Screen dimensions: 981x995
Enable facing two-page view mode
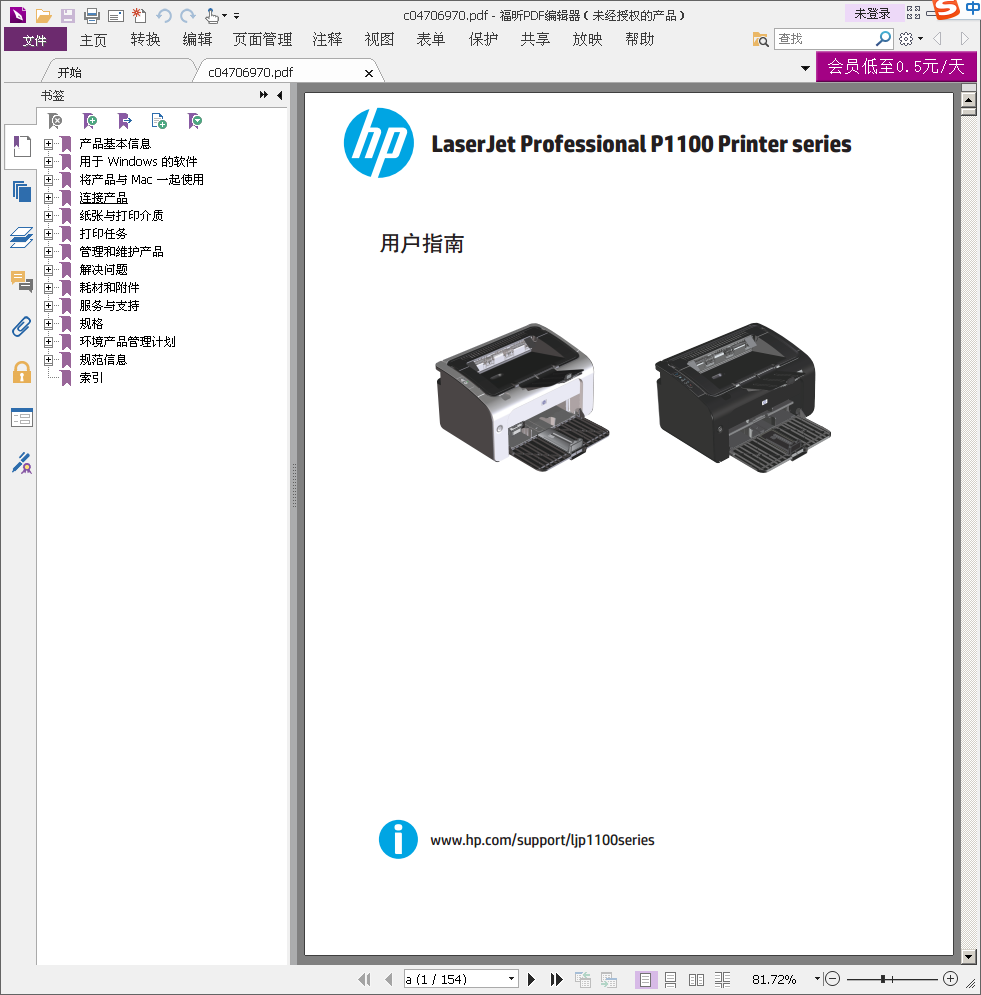pos(696,980)
